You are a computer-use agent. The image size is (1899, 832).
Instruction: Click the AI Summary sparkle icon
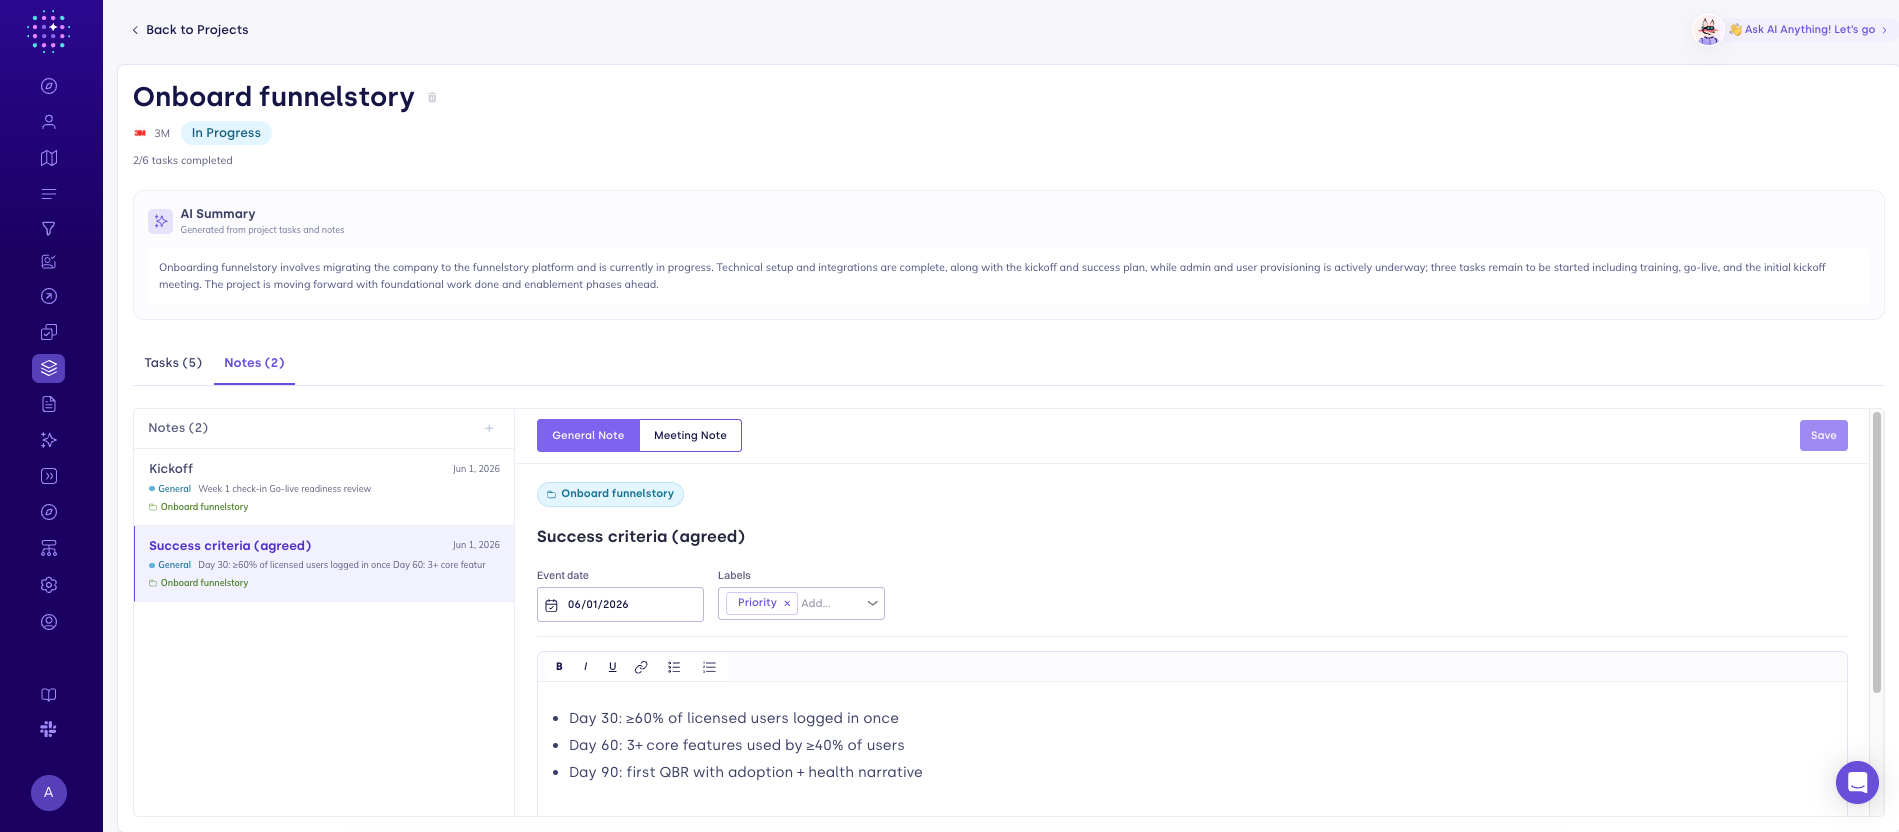click(x=160, y=221)
